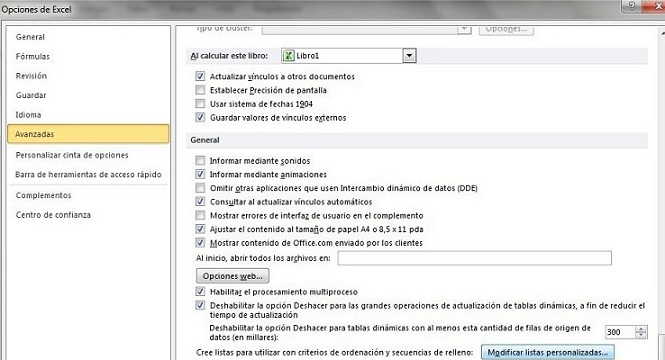Click the General section header text
The height and width of the screenshot is (360, 665).
point(205,140)
